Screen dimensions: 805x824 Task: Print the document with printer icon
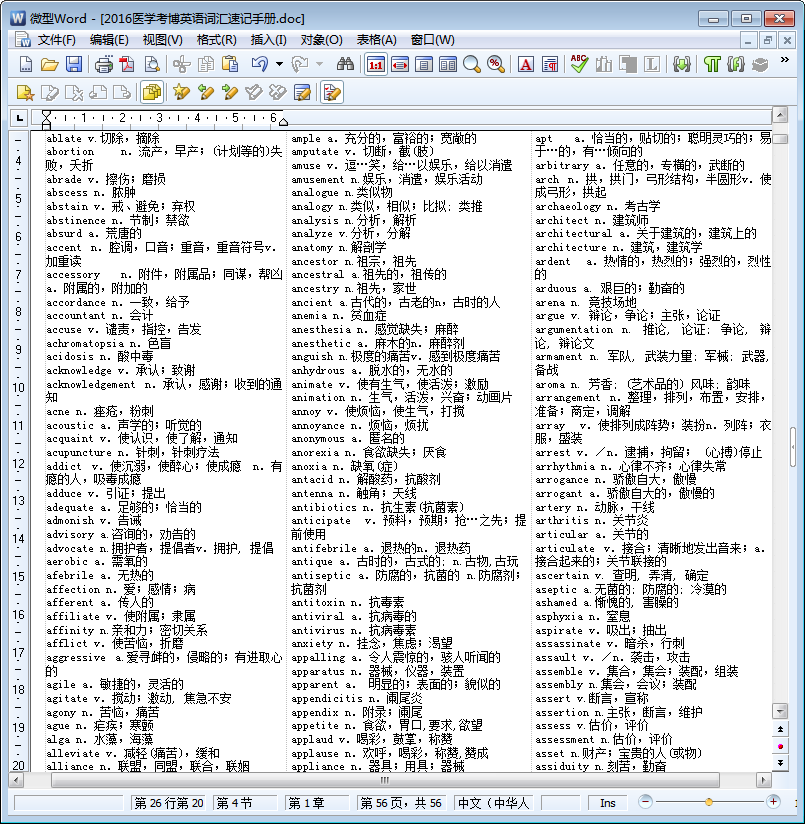coord(104,64)
